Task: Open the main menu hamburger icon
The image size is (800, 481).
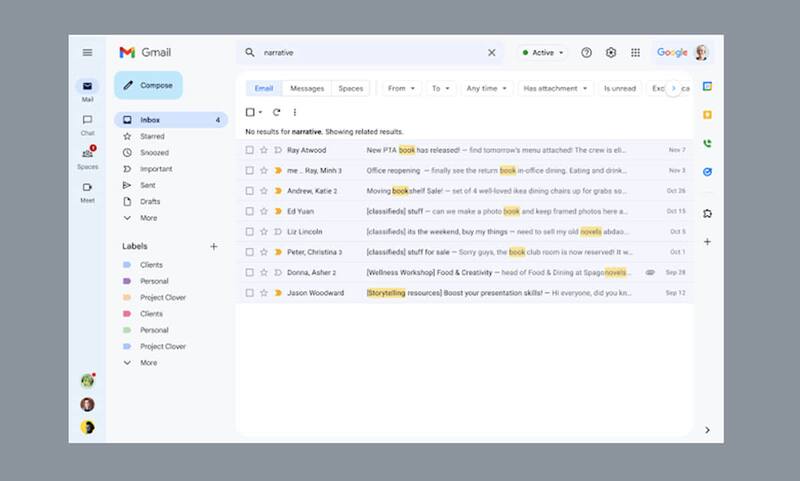Action: [87, 52]
